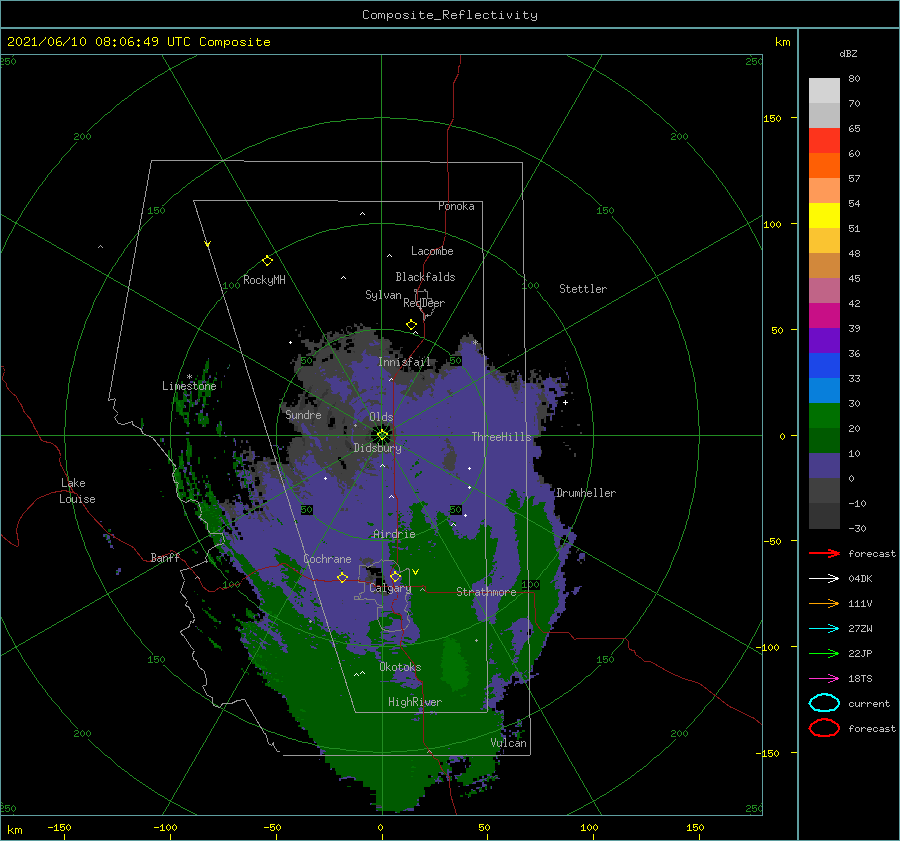
Task: Click the 18TS legend text
Action: pos(860,679)
